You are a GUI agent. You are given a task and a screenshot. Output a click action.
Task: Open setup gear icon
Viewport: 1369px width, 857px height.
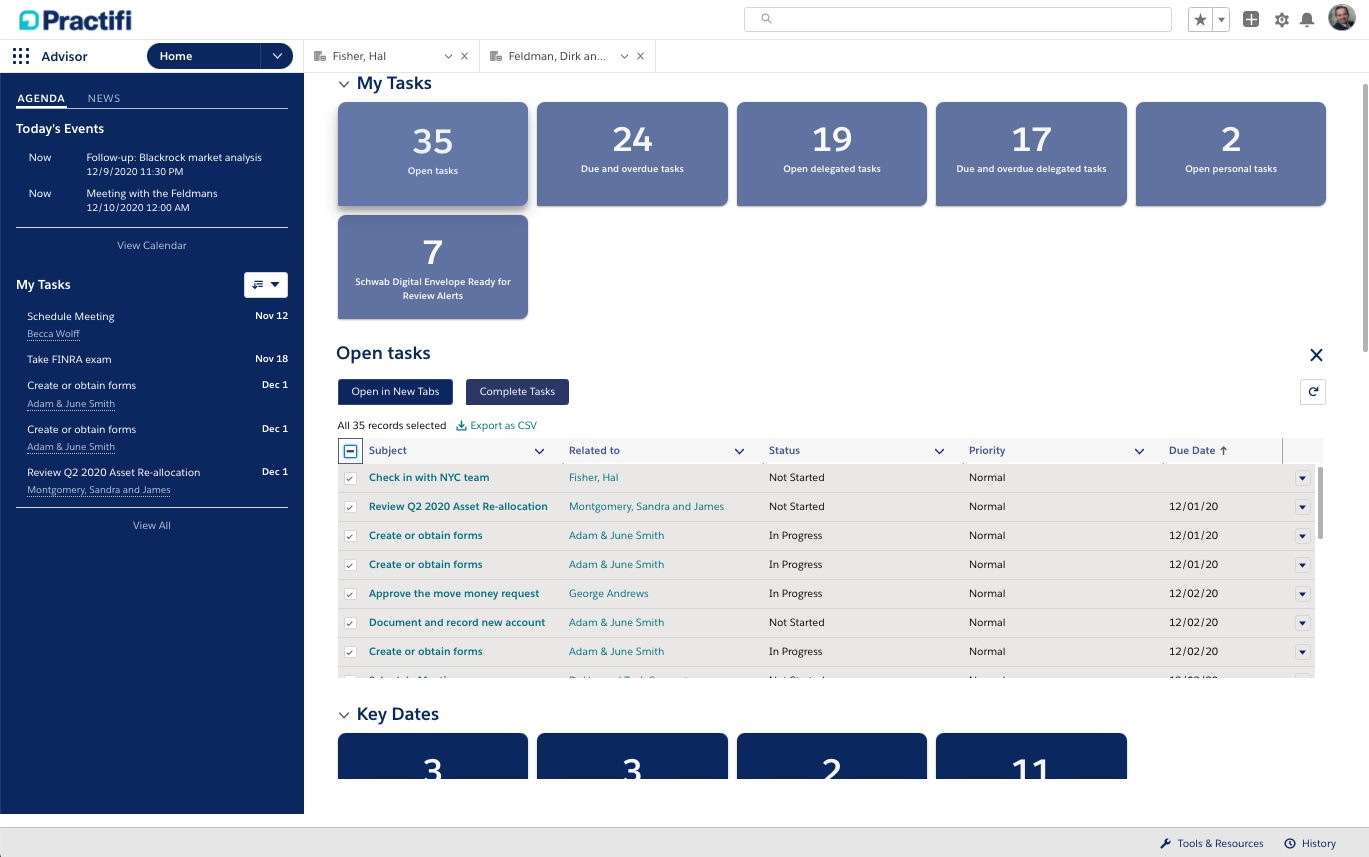[x=1281, y=20]
